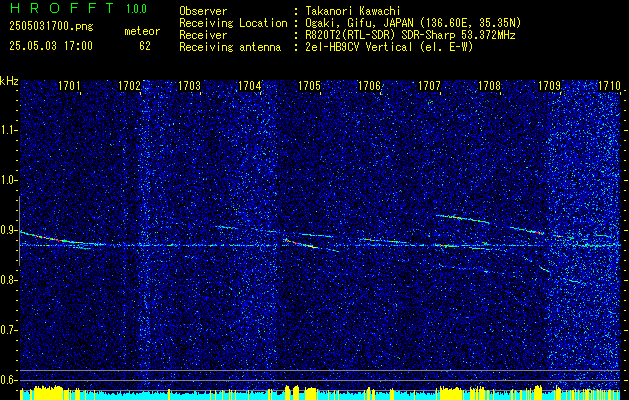Click the Receiver field label
Viewport: 629px width, 400px height.
[x=203, y=35]
